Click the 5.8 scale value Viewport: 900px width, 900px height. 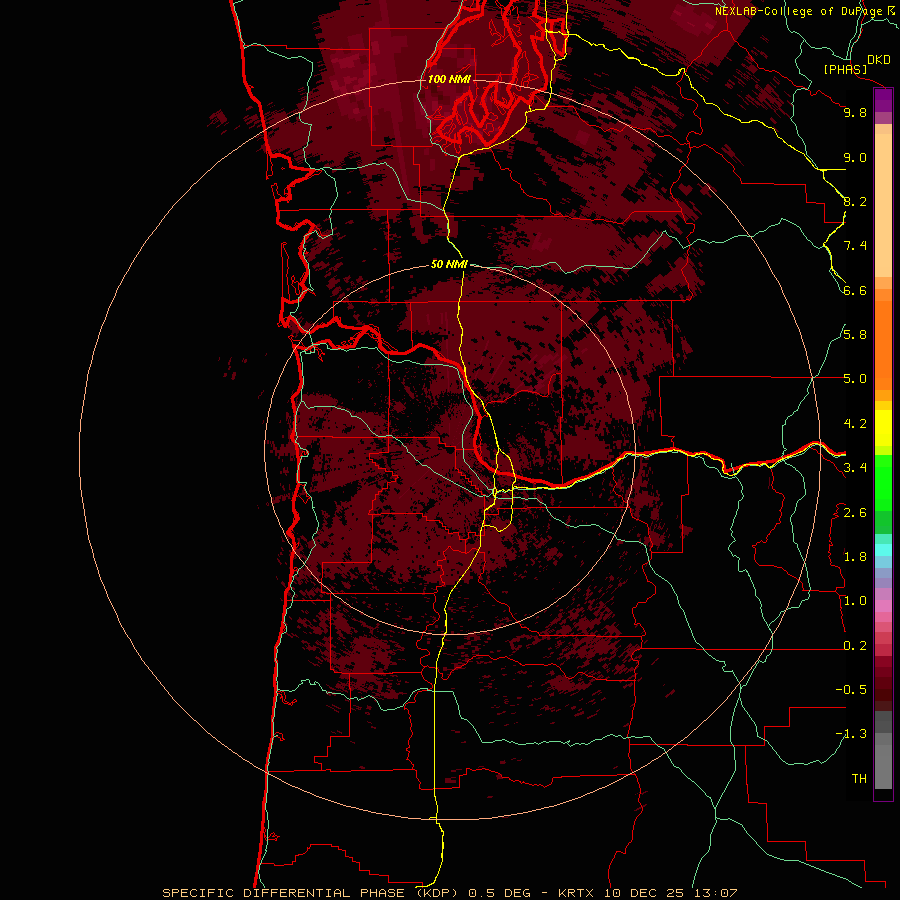[855, 335]
